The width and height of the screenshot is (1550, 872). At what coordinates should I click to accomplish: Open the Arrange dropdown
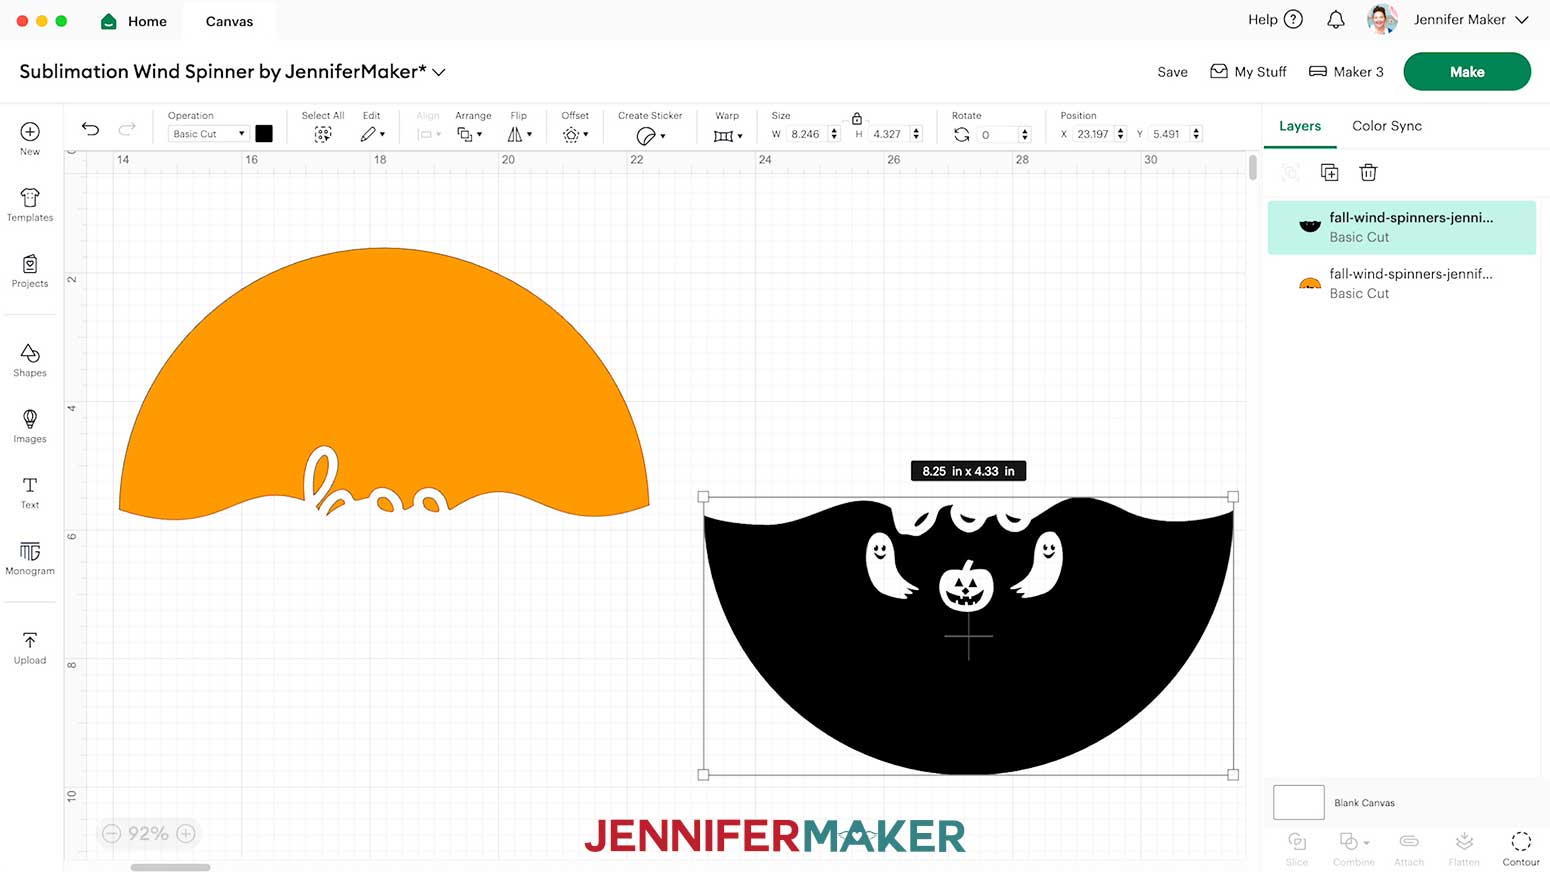coord(469,134)
